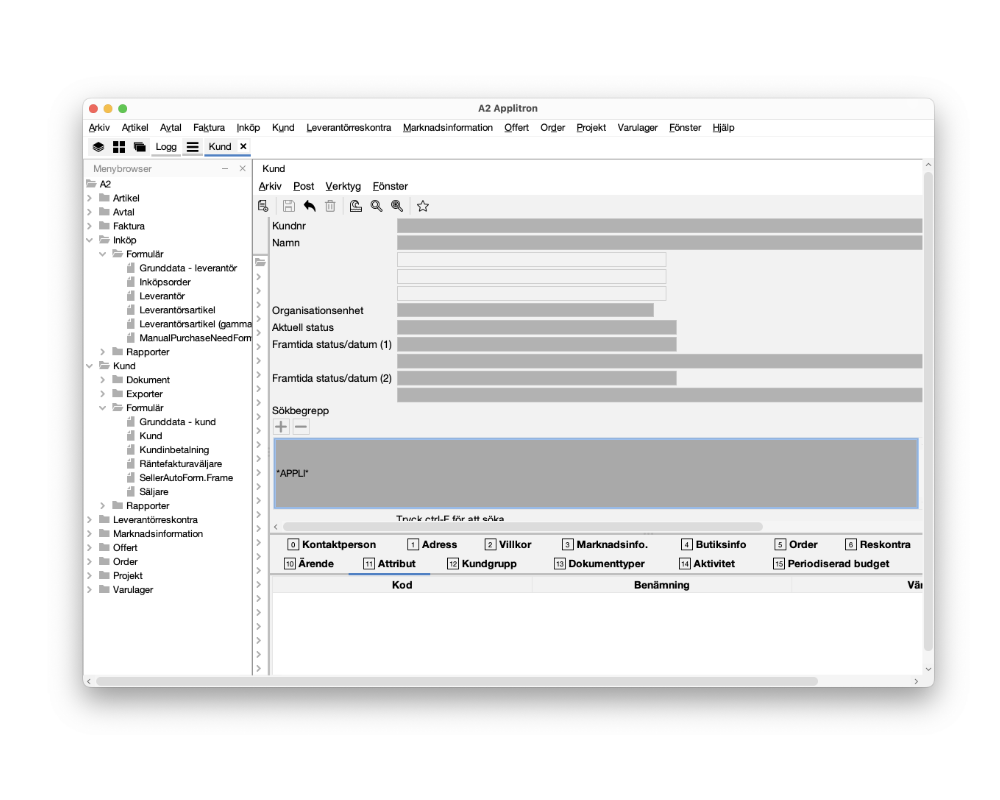Click the detailed magnifier search icon
Image resolution: width=1000 pixels, height=800 pixels.
pyautogui.click(x=397, y=206)
